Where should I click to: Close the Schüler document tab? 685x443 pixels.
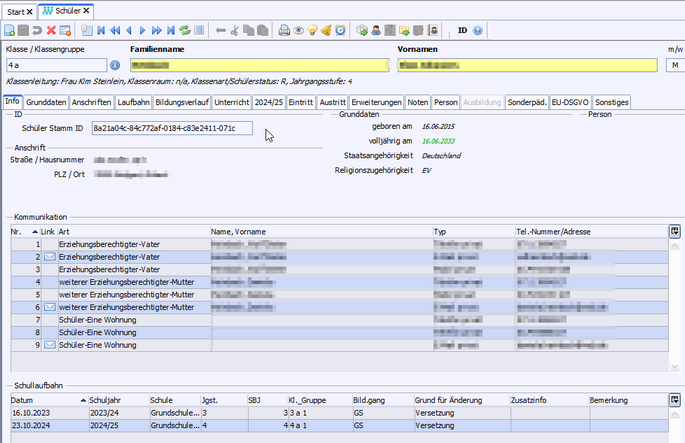pos(88,10)
